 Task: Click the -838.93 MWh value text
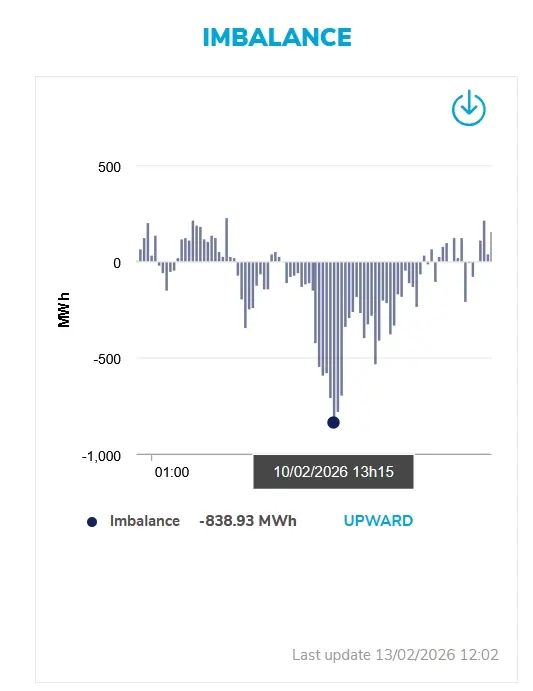248,521
